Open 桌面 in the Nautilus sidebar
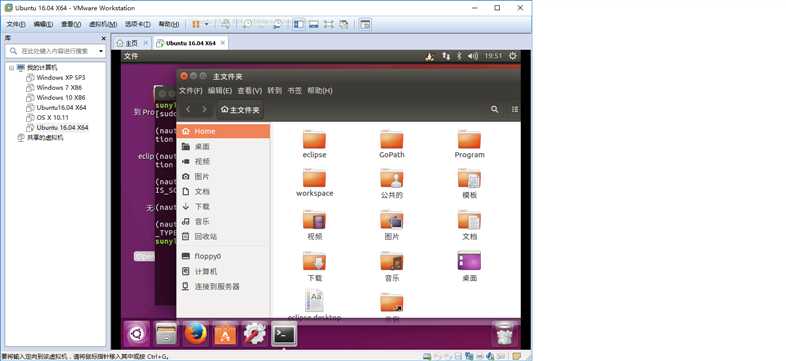786x361 pixels. point(223,146)
